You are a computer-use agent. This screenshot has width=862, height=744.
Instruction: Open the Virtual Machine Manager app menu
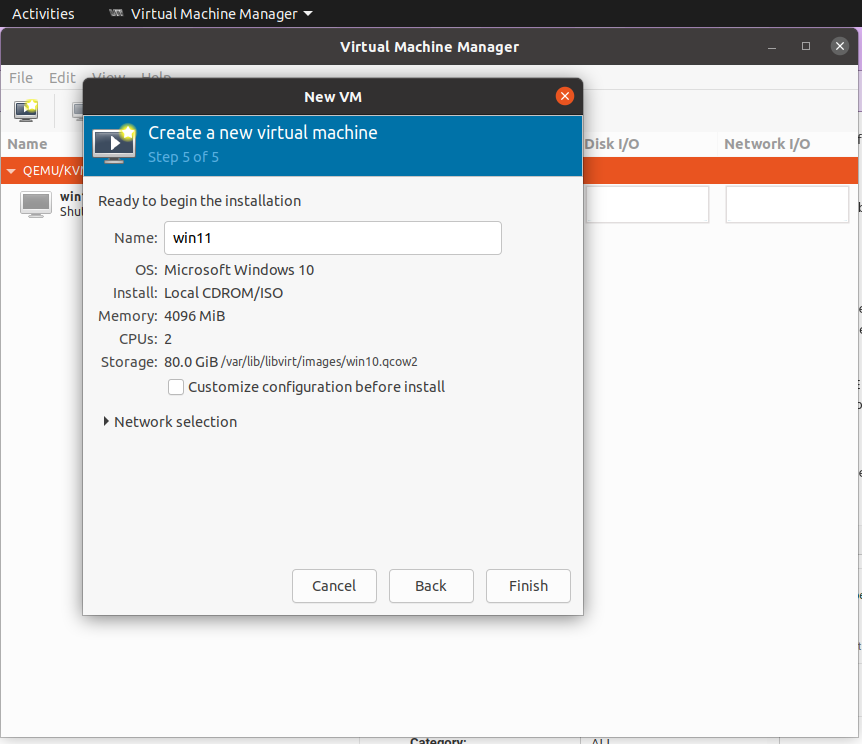213,14
